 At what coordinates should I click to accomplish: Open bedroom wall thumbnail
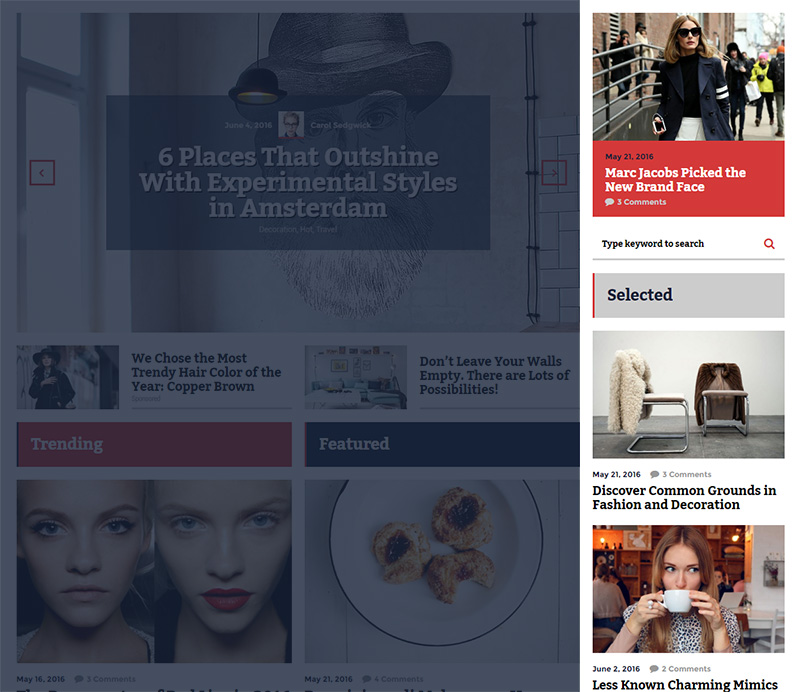click(x=356, y=377)
